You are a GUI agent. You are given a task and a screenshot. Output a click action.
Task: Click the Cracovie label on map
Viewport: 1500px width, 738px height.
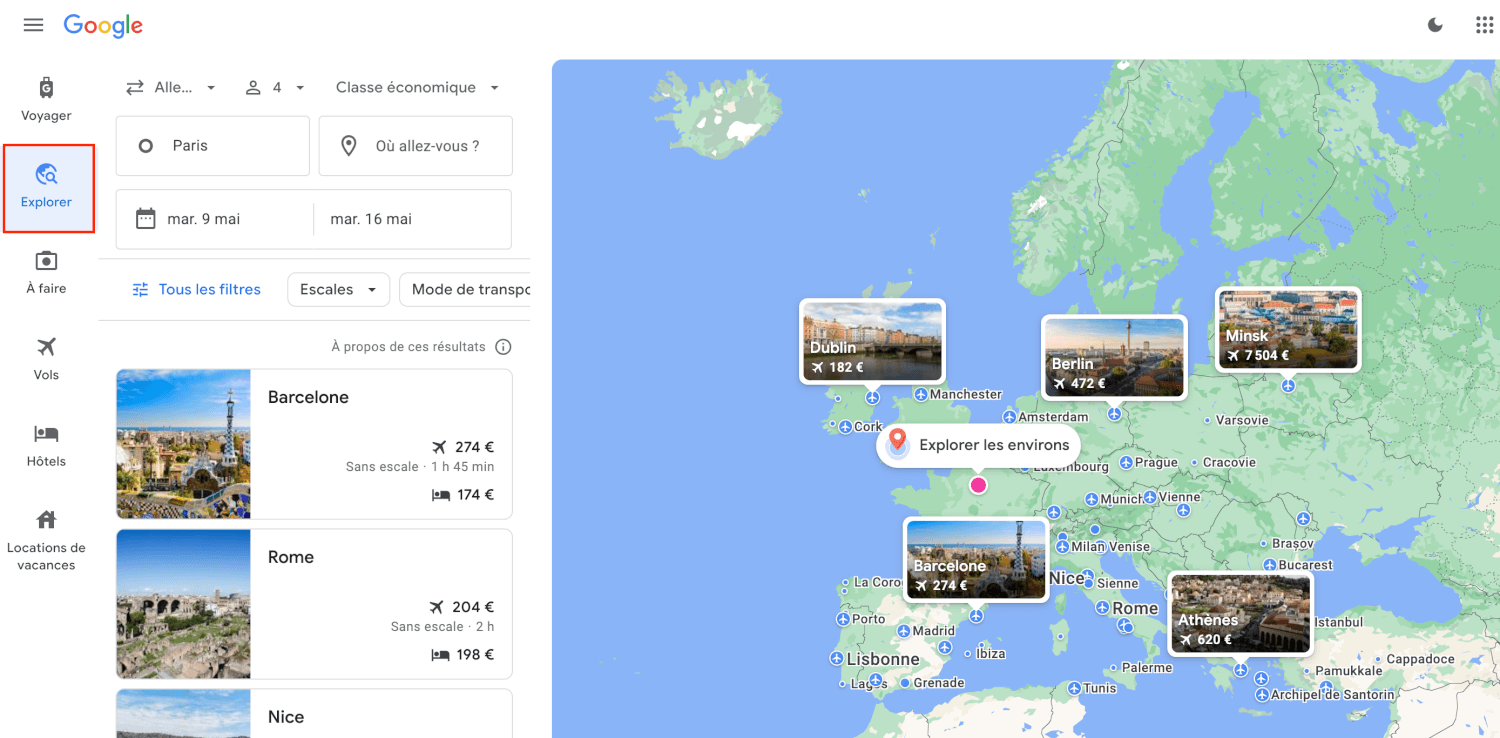click(1229, 462)
